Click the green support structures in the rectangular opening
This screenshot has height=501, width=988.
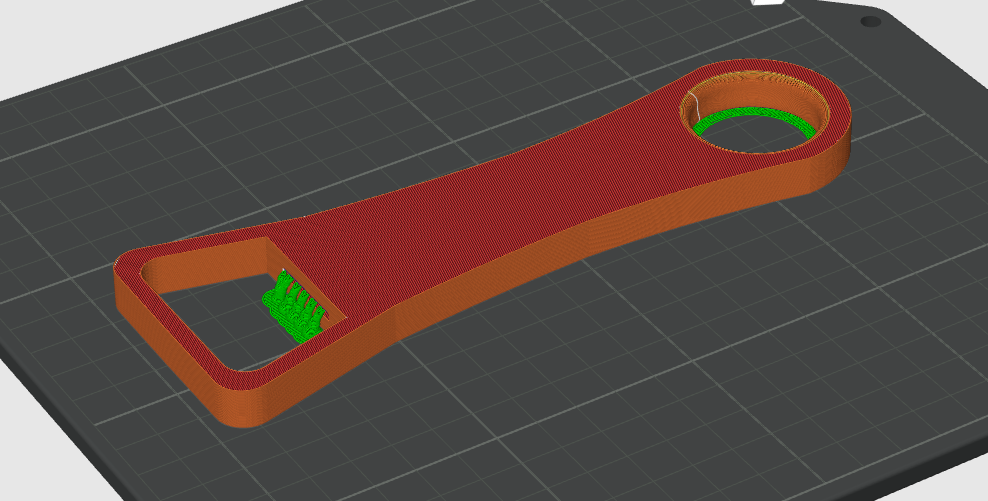(x=294, y=308)
